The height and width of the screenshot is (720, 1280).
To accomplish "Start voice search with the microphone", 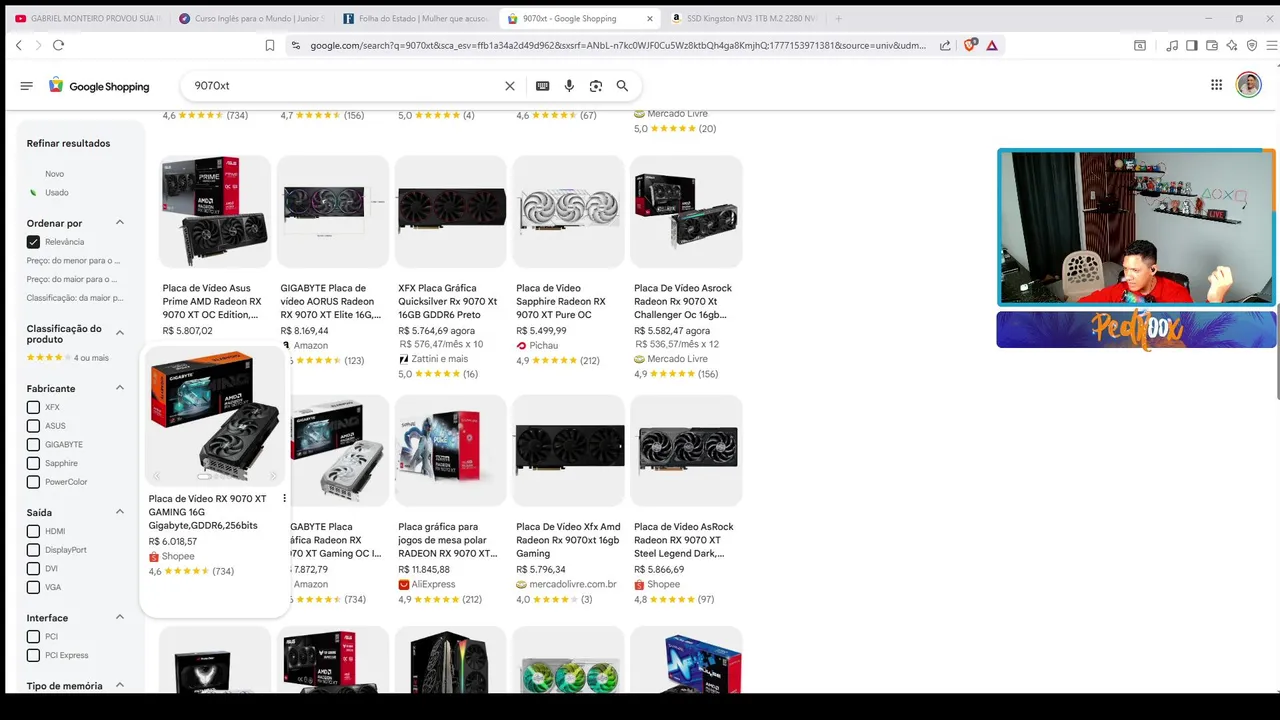I will [569, 86].
